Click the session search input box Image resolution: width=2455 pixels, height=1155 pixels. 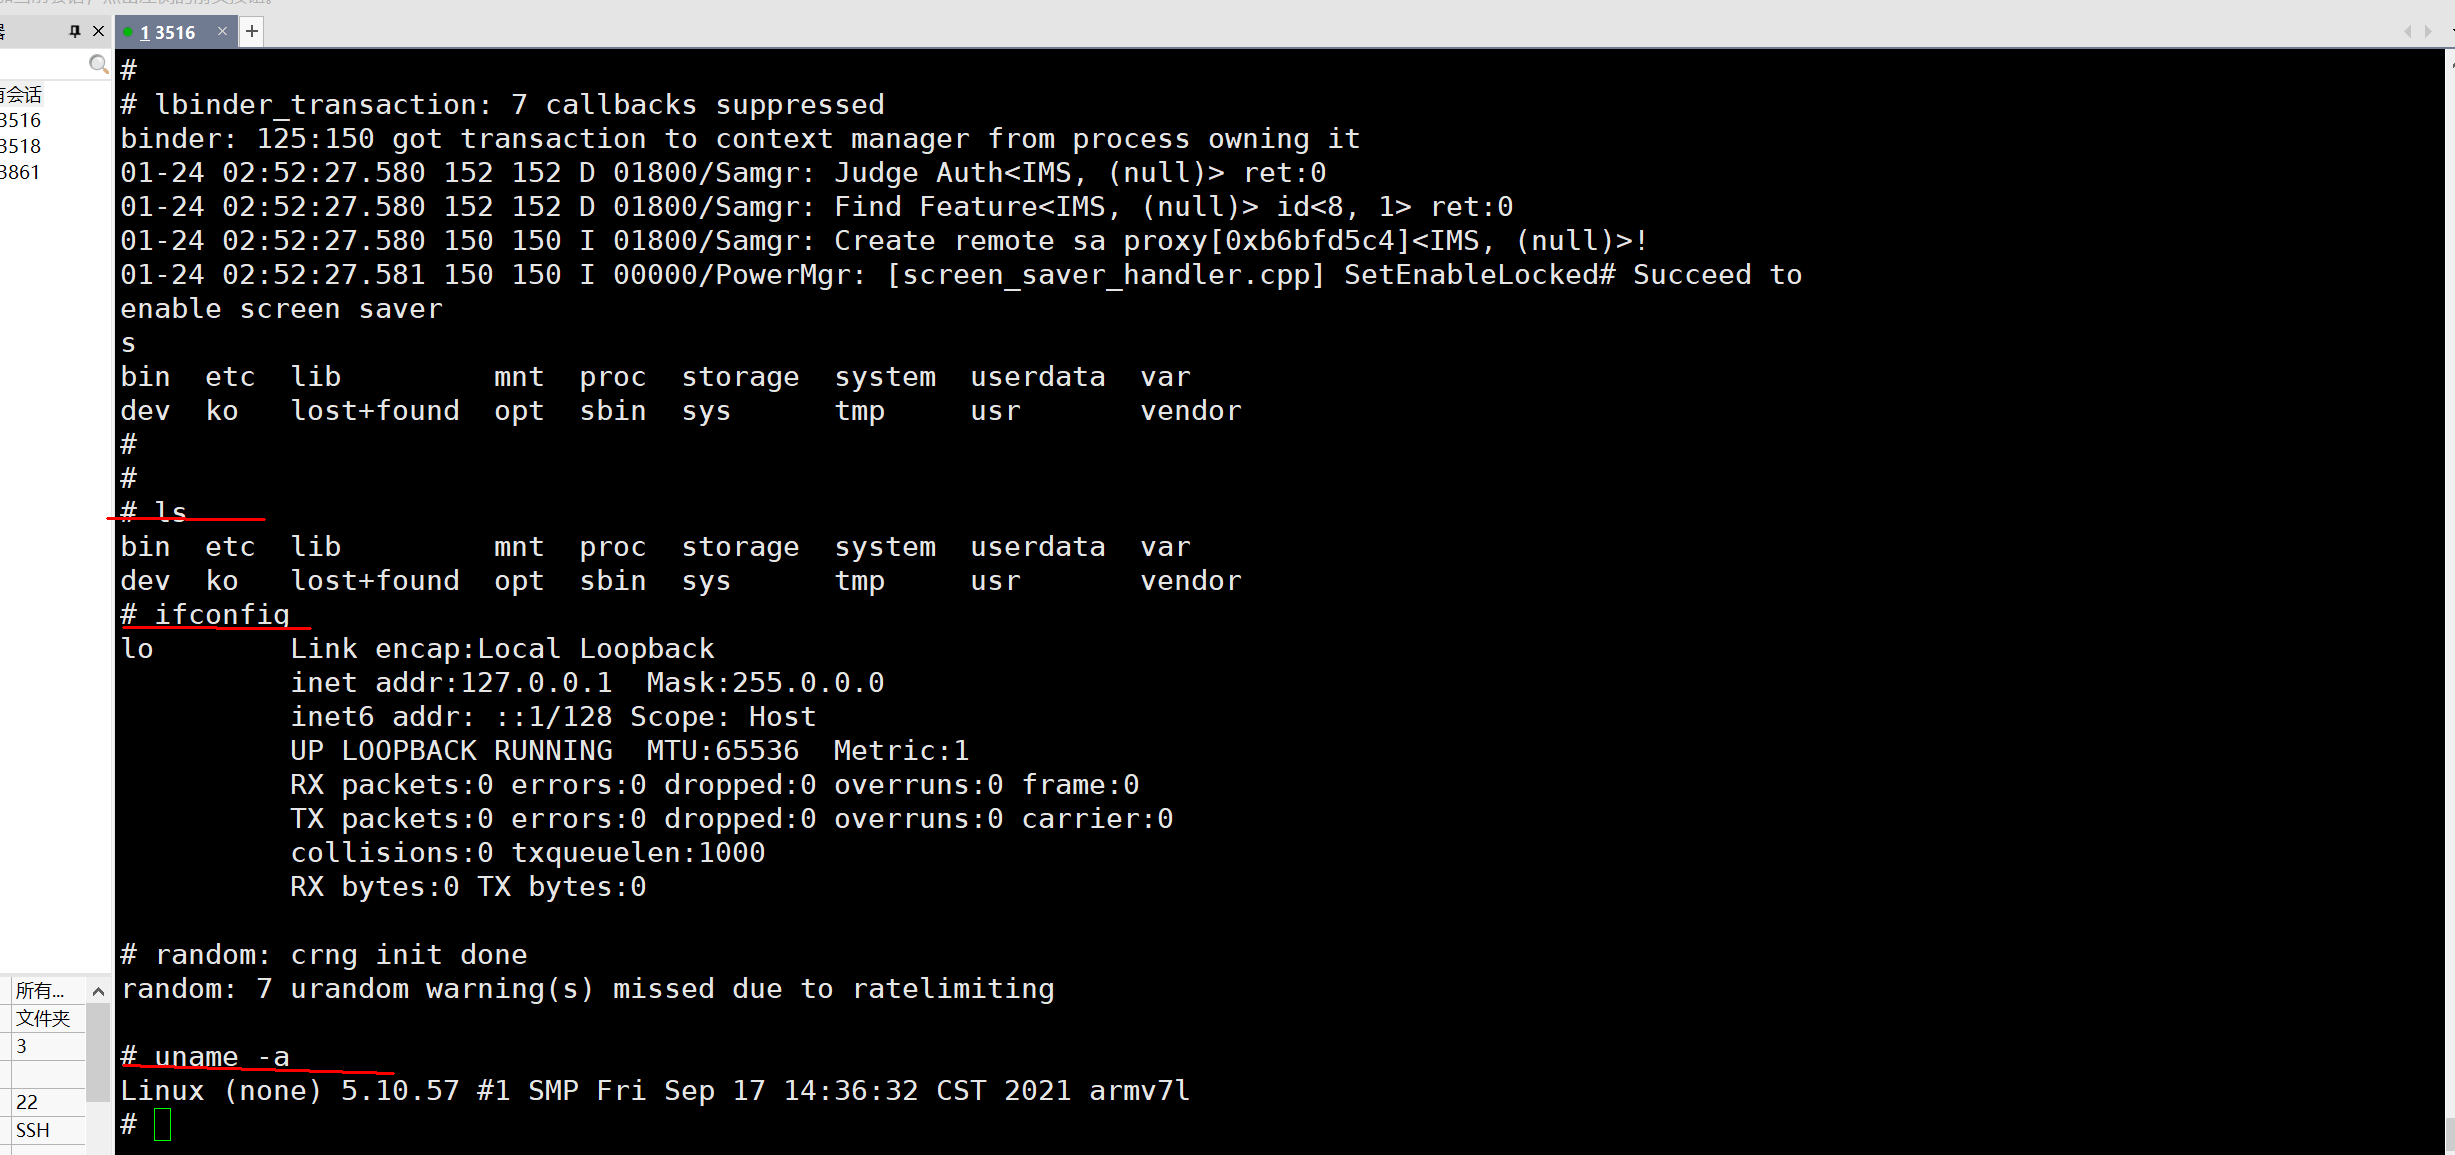click(x=50, y=64)
